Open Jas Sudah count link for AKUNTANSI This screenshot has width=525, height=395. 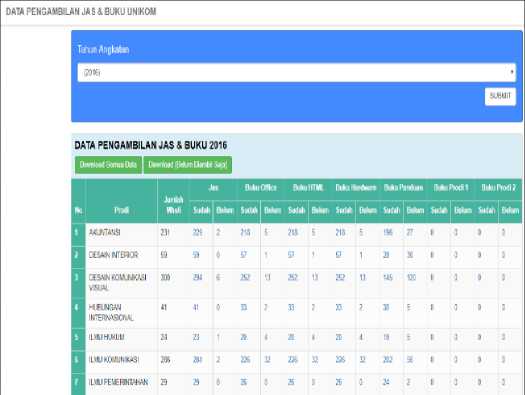point(198,232)
